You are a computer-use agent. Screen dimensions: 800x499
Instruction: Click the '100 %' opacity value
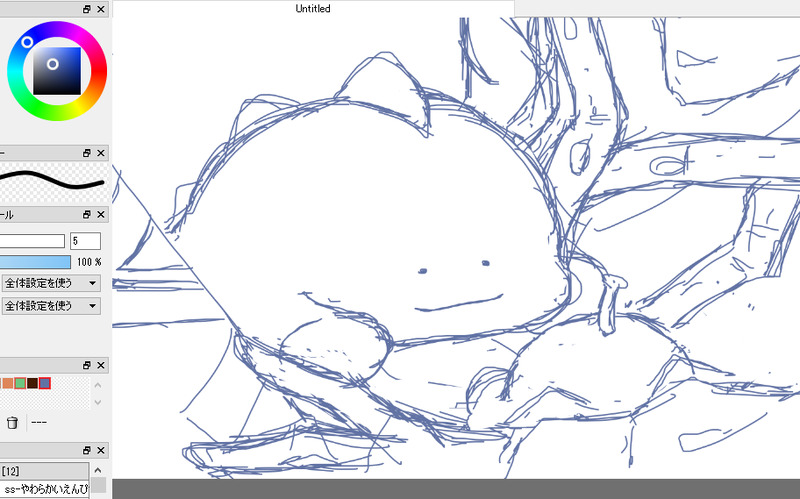89,262
